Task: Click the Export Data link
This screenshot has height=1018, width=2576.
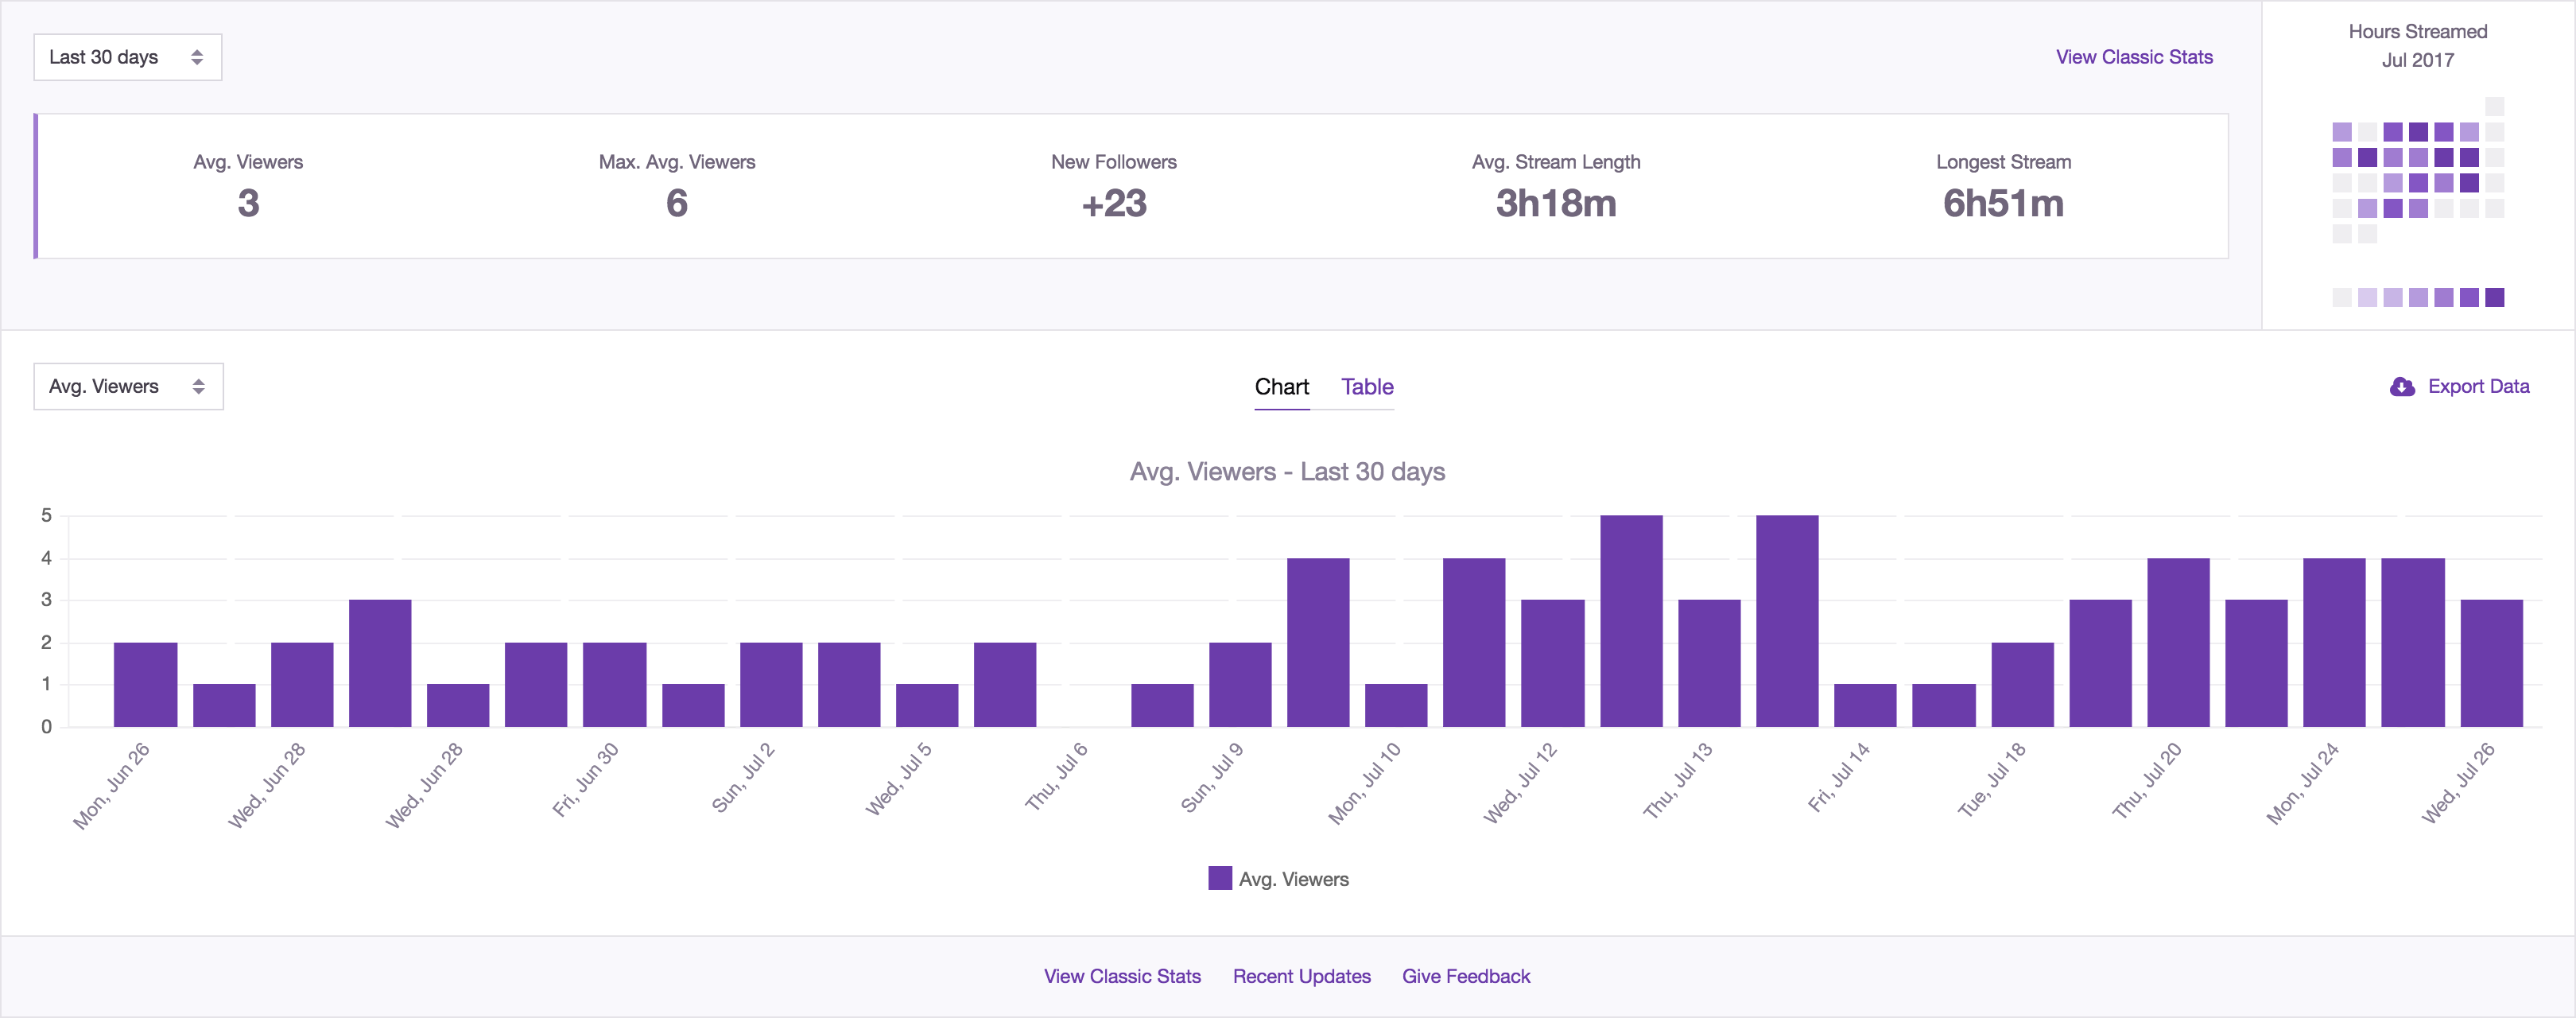Action: pyautogui.click(x=2478, y=387)
